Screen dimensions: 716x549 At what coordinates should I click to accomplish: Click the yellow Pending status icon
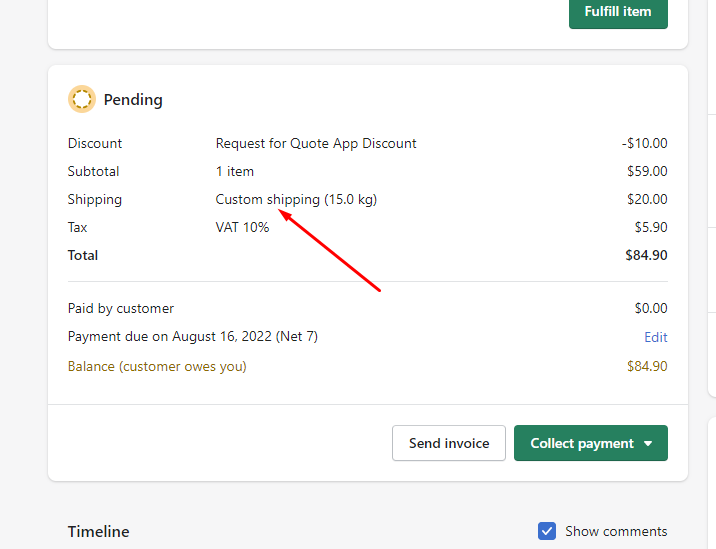[x=81, y=99]
